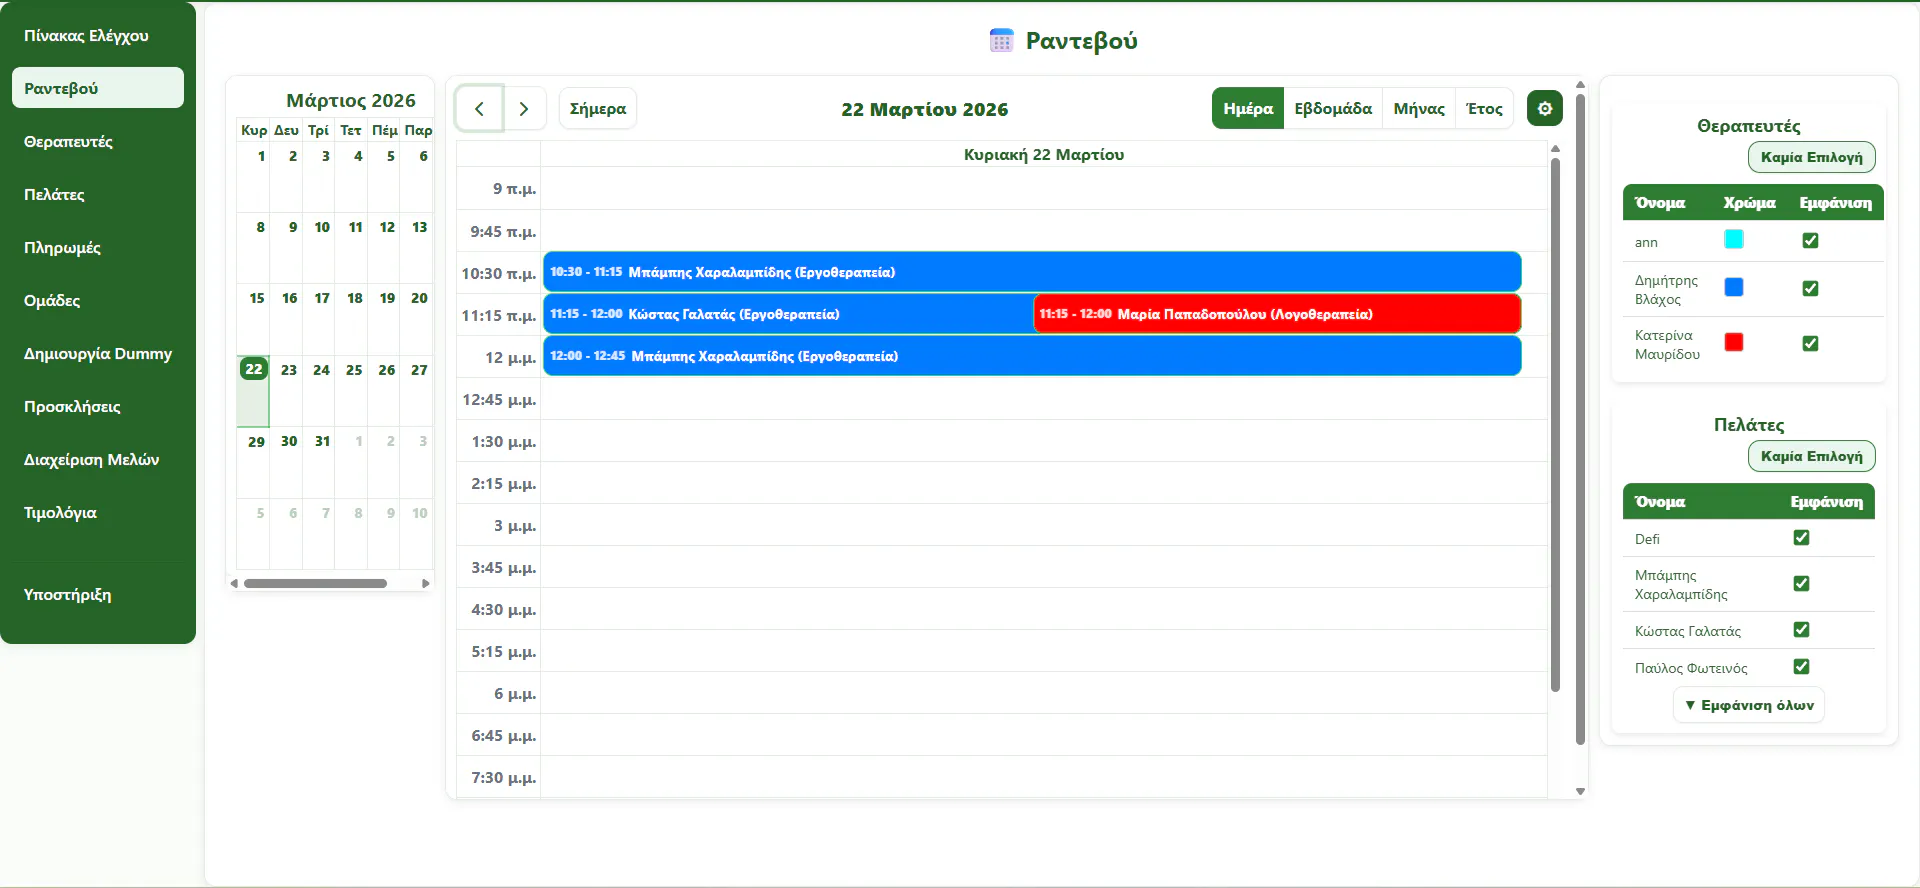Image resolution: width=1920 pixels, height=888 pixels.
Task: Click day view inner vertical scrollbar
Action: point(1555,425)
